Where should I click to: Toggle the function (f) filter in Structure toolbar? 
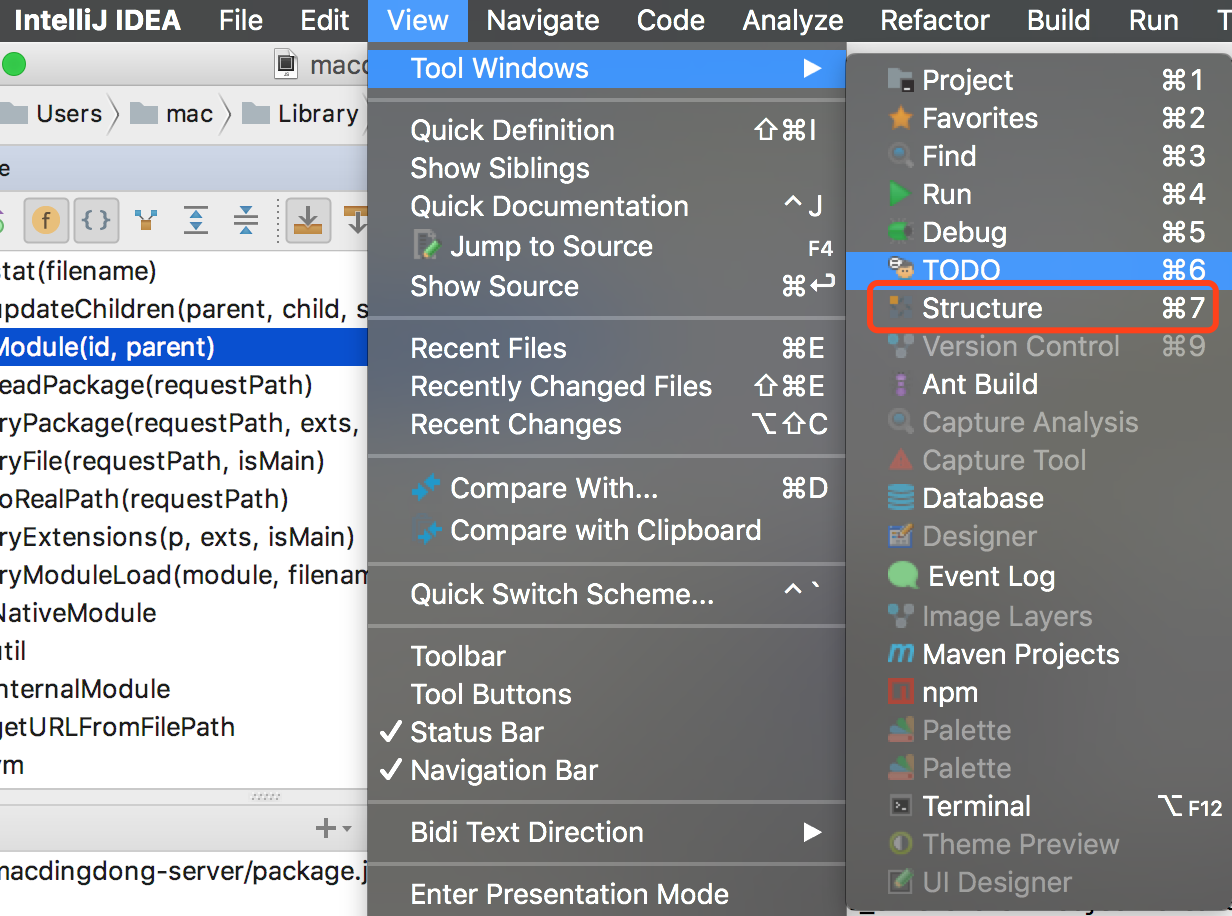(x=46, y=220)
